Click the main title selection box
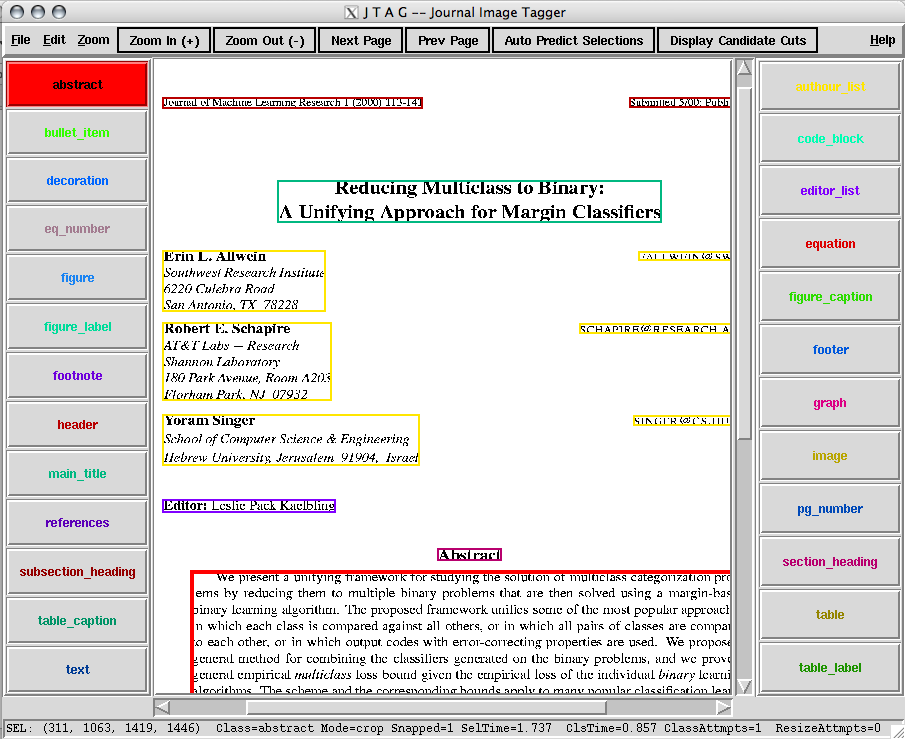Viewport: 905px width, 739px height. pos(469,201)
